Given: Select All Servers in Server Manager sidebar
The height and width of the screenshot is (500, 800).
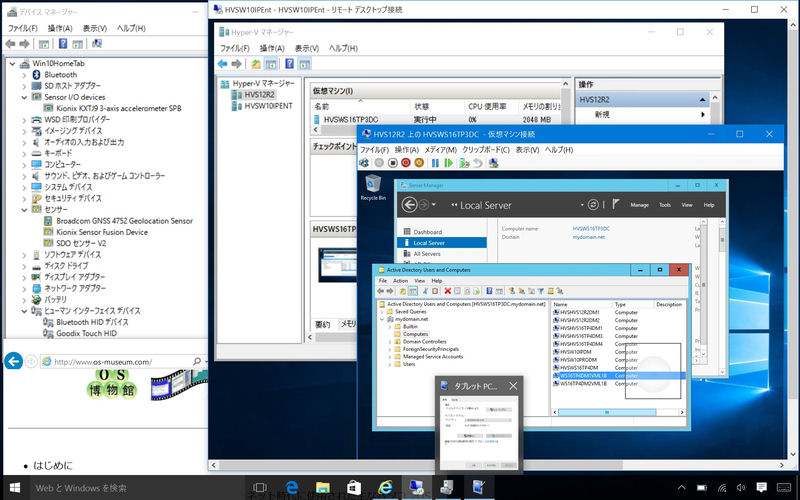Looking at the screenshot, I should coord(428,255).
